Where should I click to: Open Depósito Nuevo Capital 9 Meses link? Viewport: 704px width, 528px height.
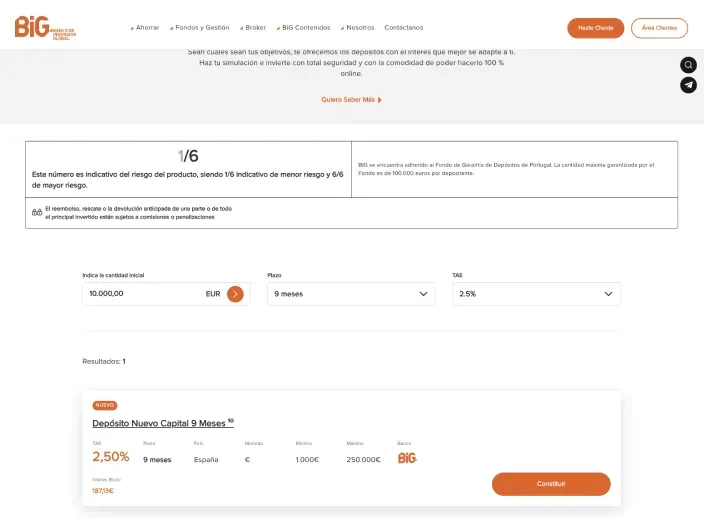click(x=163, y=423)
